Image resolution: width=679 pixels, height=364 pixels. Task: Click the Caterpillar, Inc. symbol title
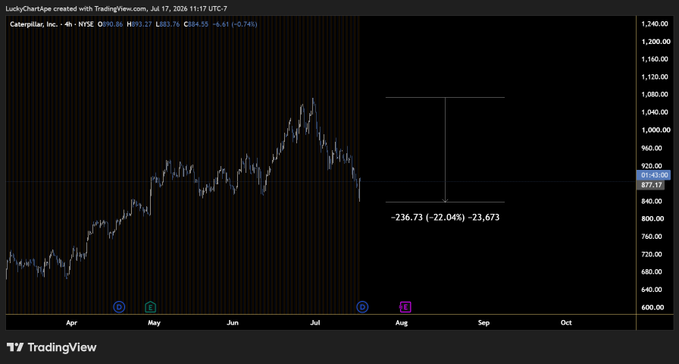(x=34, y=24)
